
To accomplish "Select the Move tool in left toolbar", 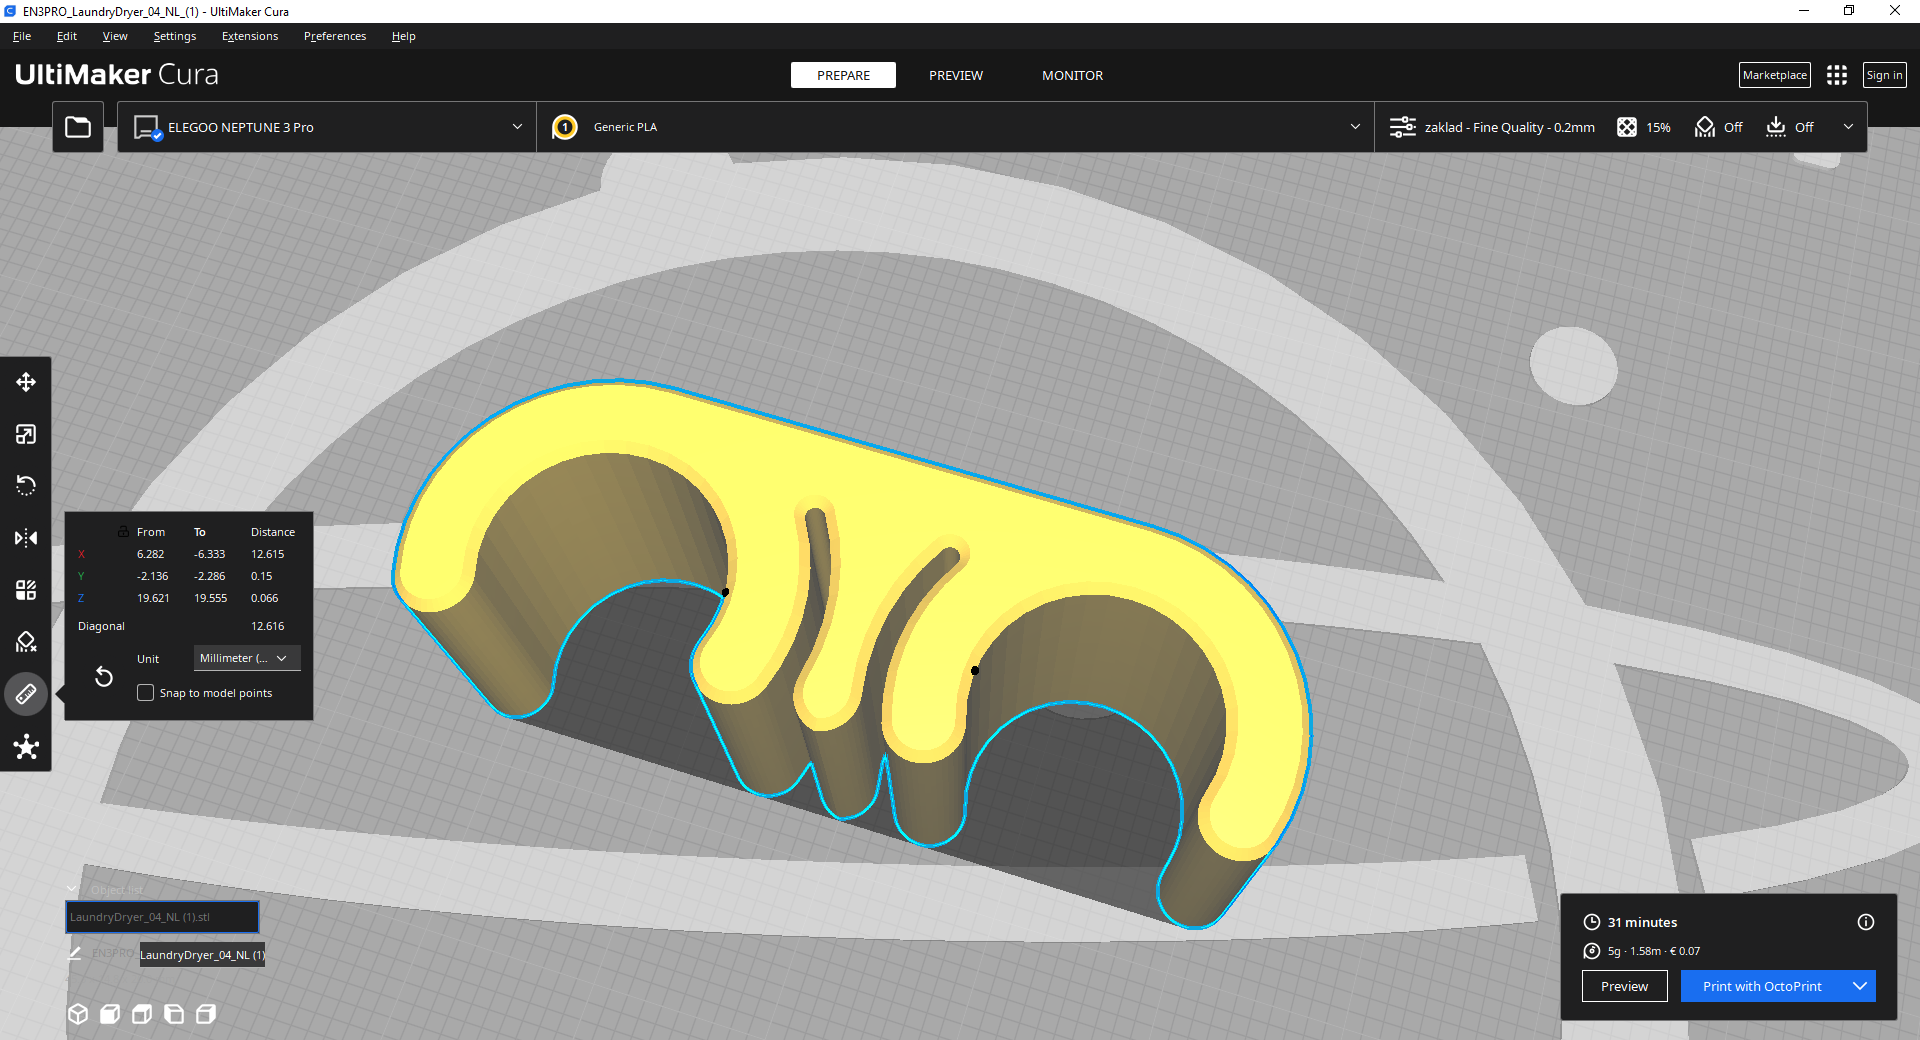I will tap(26, 382).
